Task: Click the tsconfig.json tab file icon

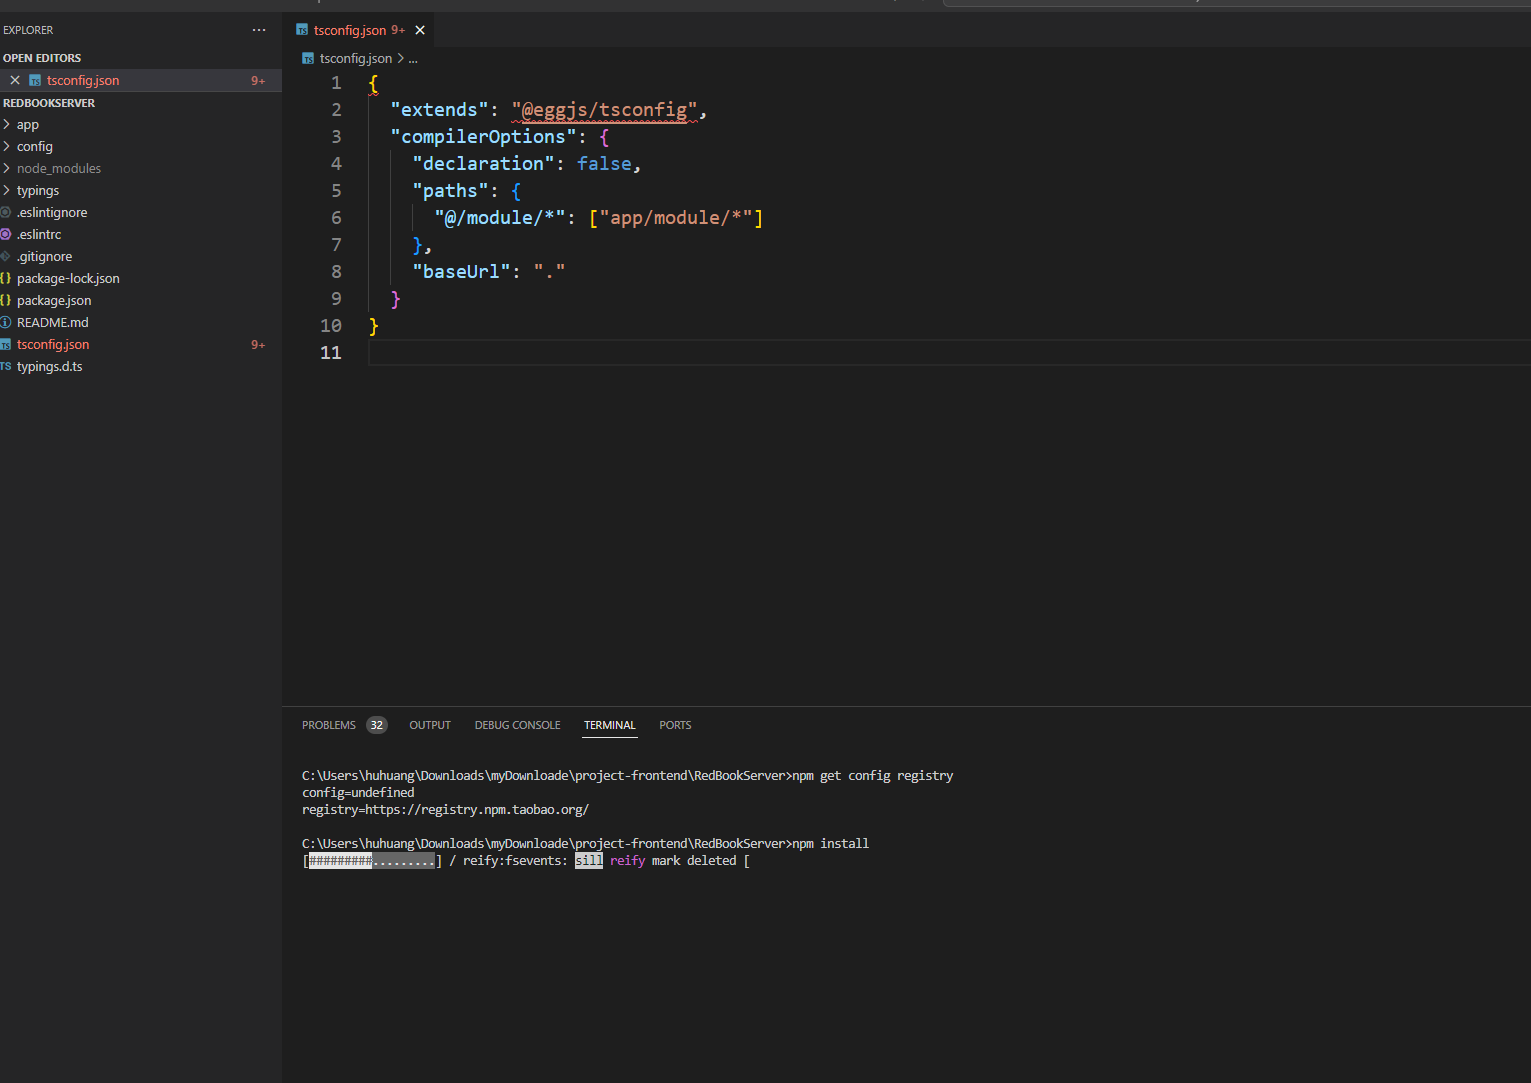Action: pyautogui.click(x=302, y=30)
